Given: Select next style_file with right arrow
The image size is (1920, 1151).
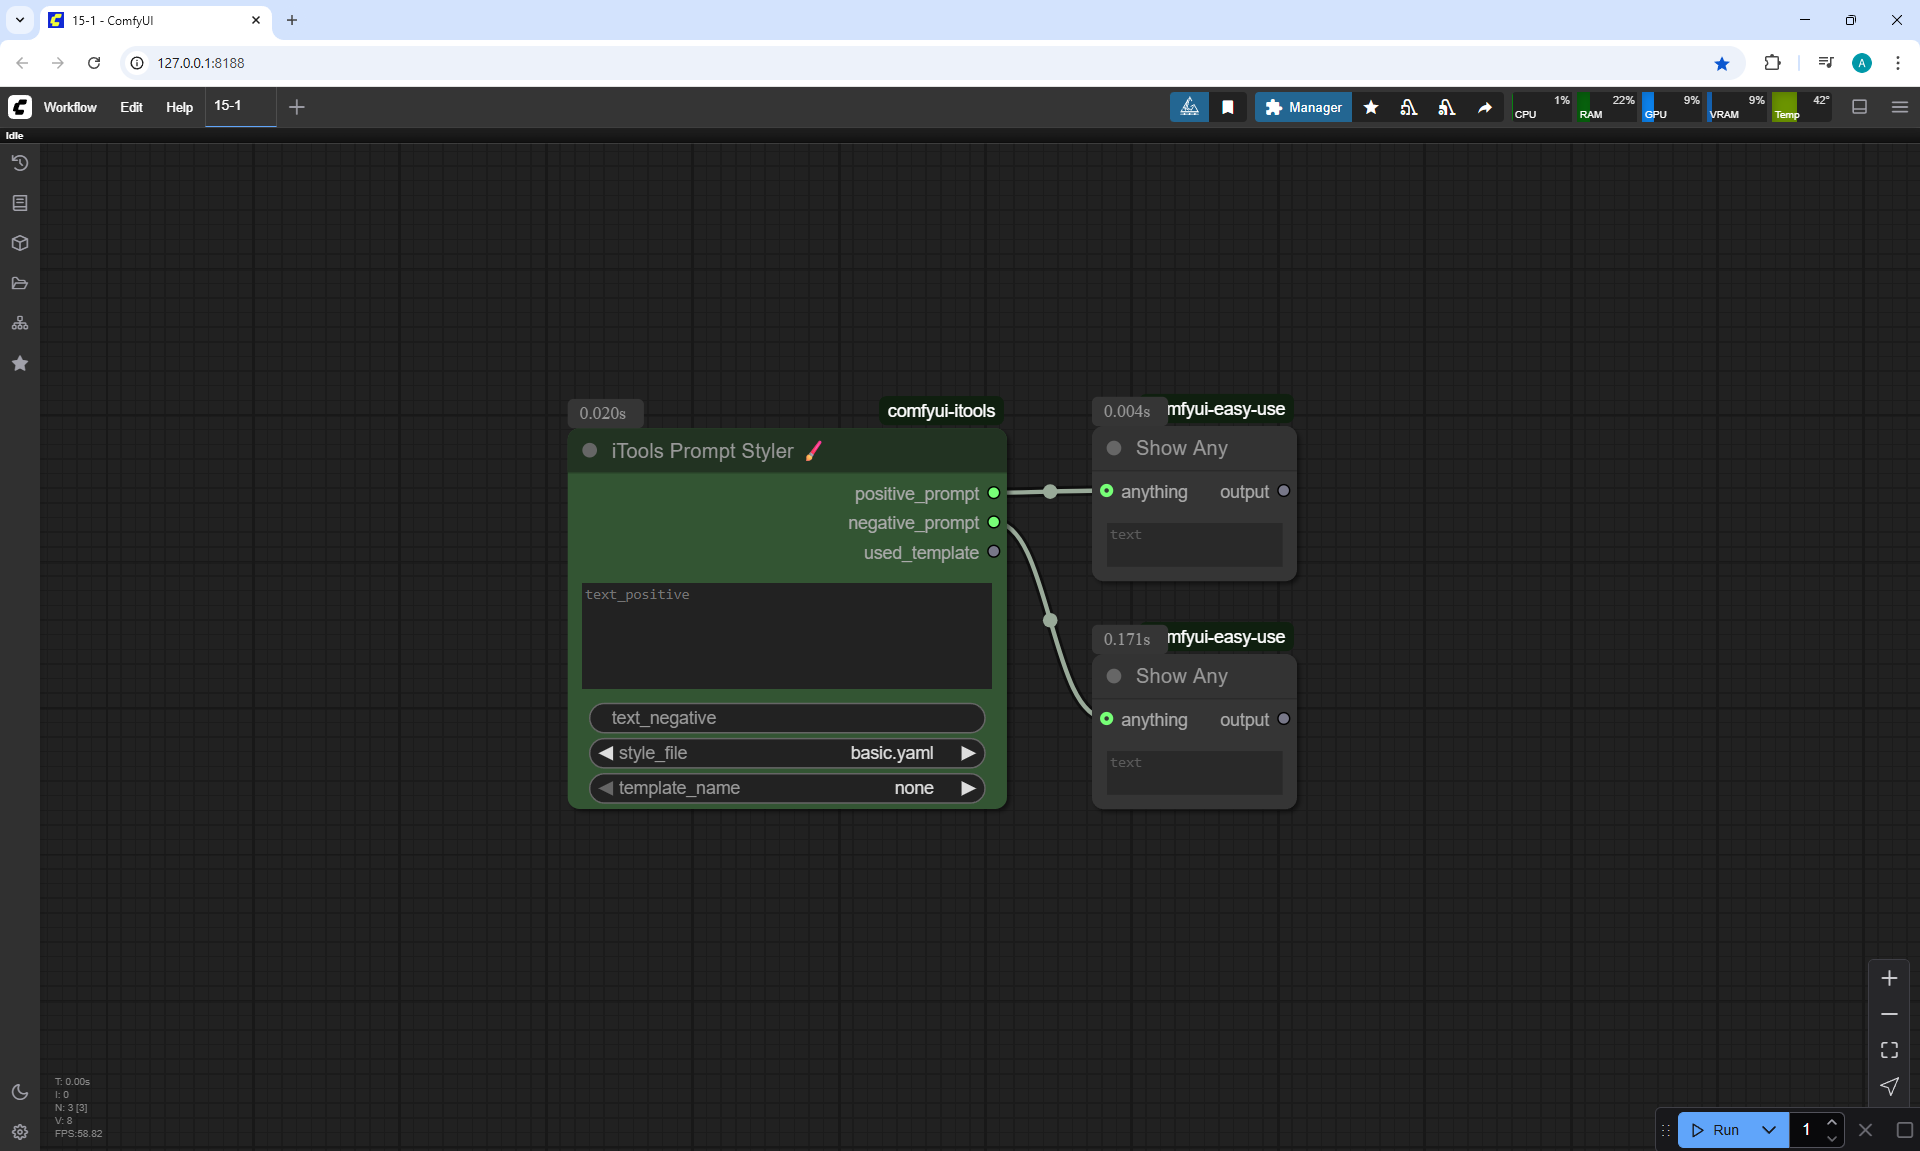Looking at the screenshot, I should 967,753.
